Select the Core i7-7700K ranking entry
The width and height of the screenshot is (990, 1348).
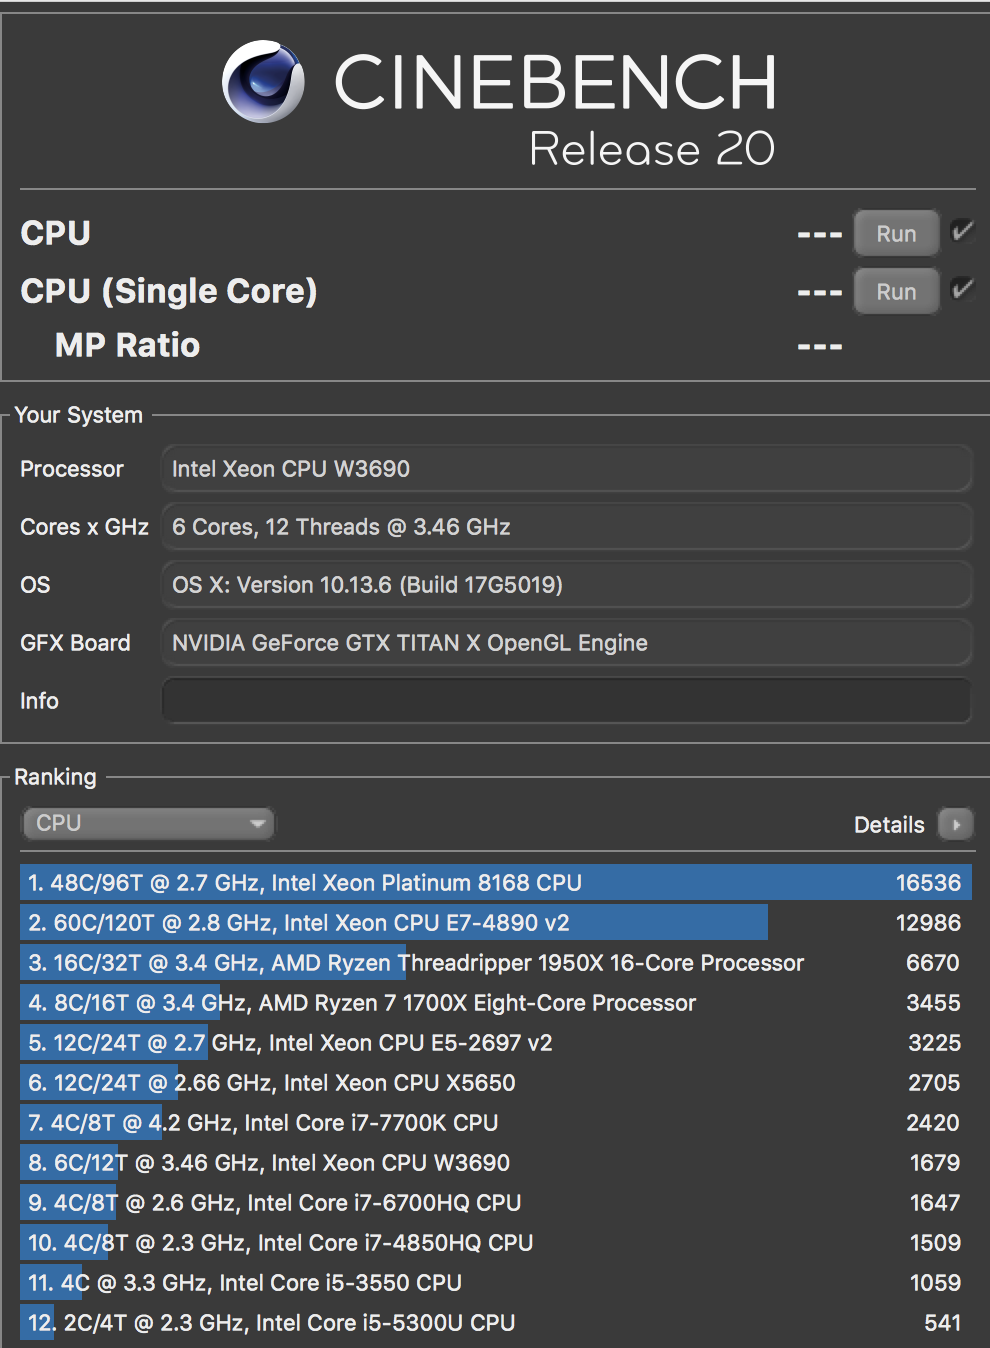click(495, 1123)
